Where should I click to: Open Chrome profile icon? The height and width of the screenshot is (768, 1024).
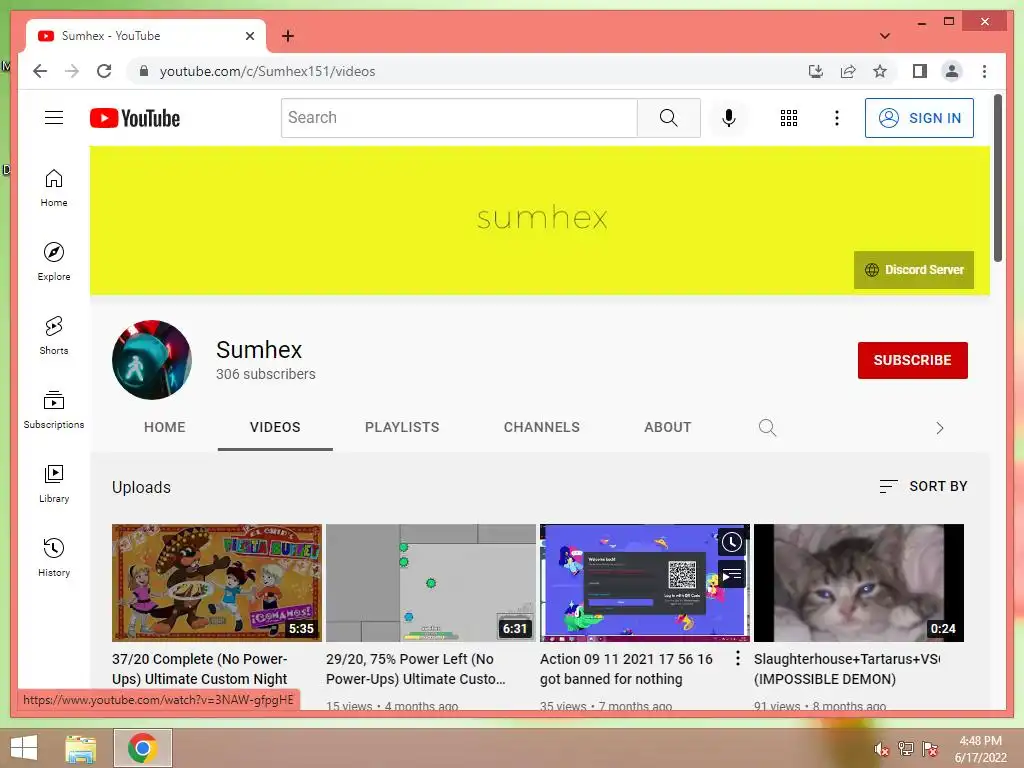tap(952, 71)
